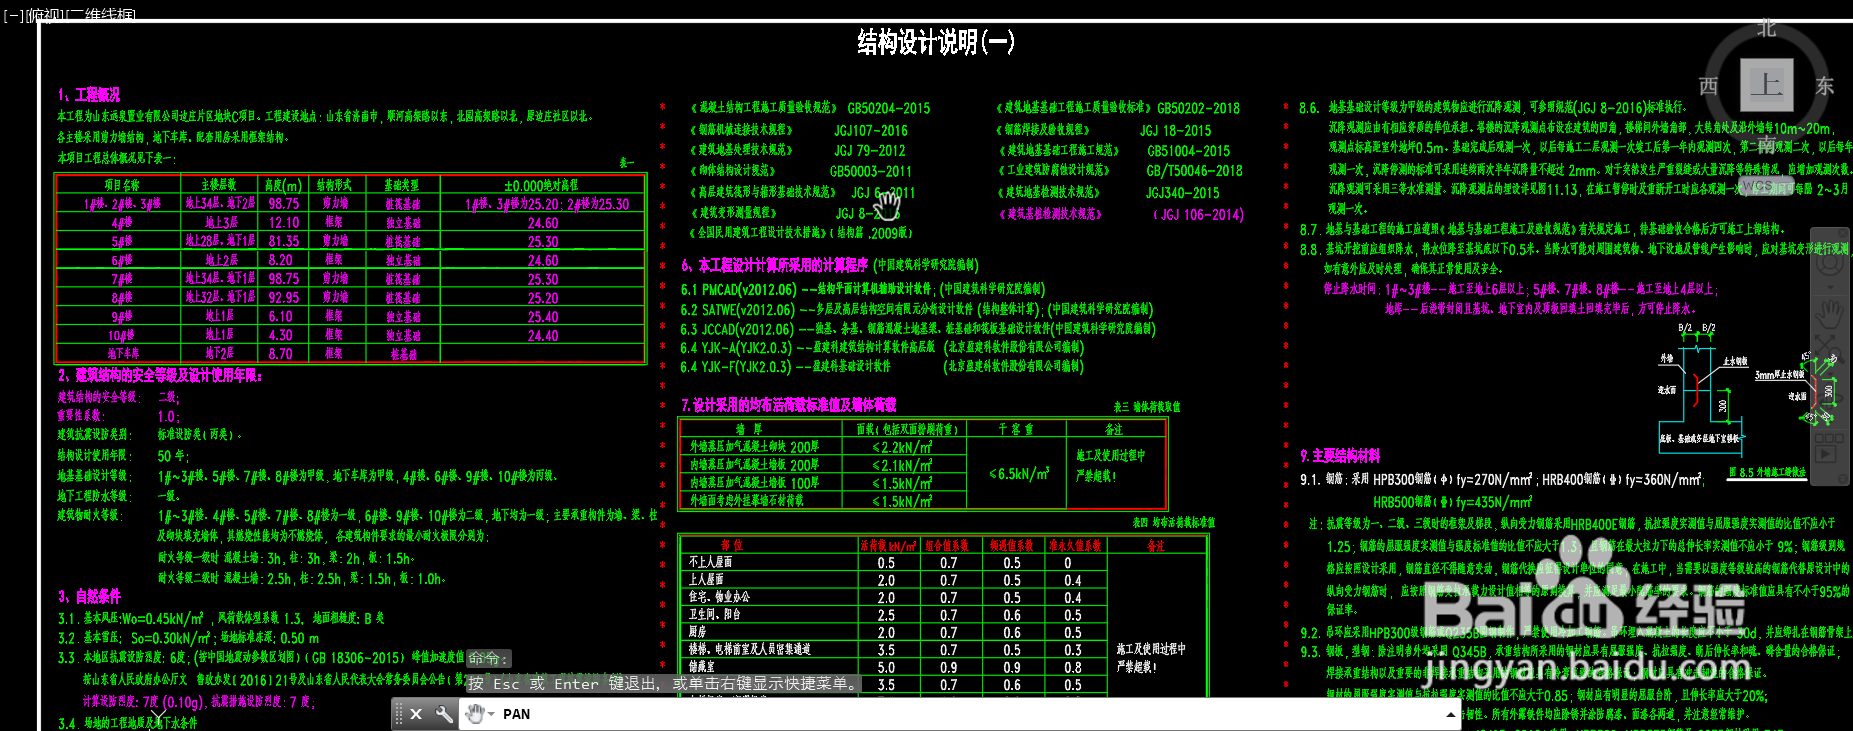
Task: Open the SteeringWheels tool in navigation bar
Action: 1829,263
